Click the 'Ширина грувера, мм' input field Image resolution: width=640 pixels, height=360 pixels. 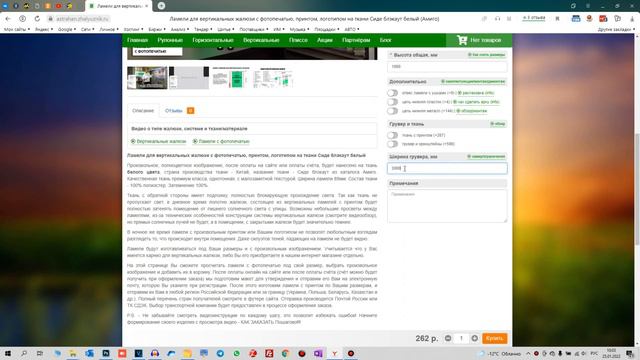click(447, 168)
